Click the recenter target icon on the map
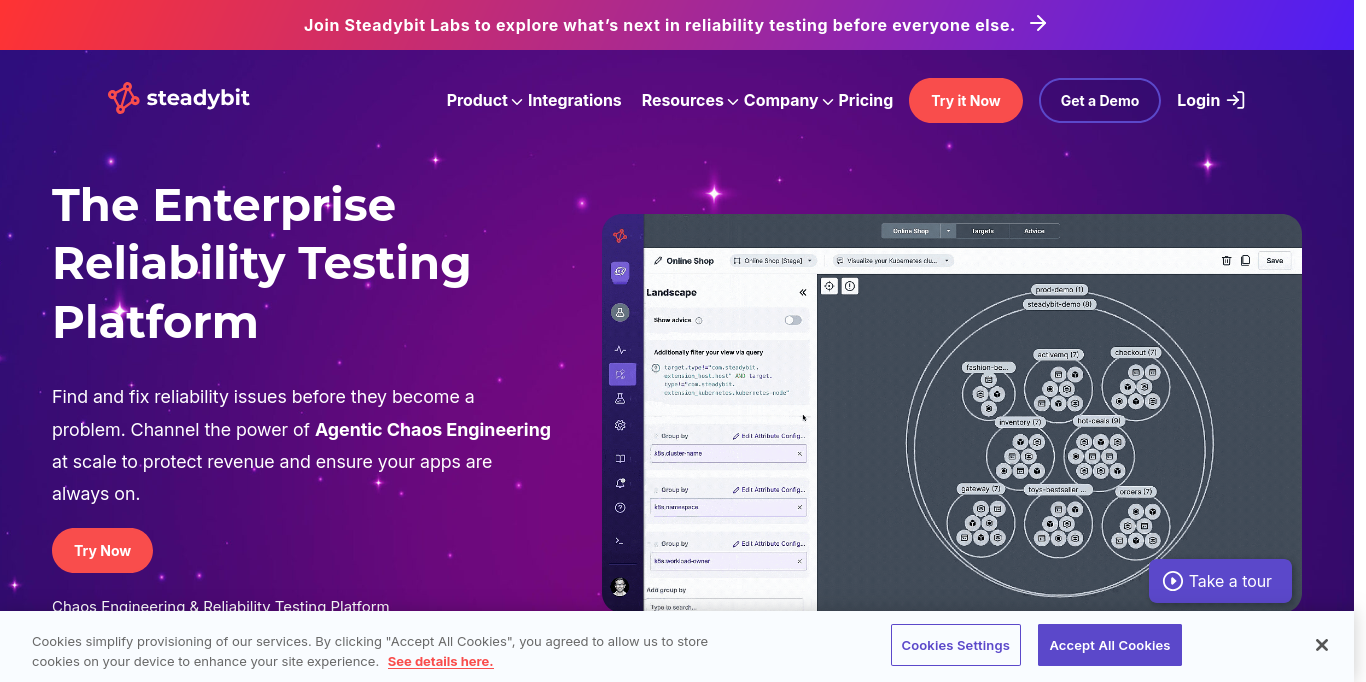The image size is (1366, 682). pos(829,286)
